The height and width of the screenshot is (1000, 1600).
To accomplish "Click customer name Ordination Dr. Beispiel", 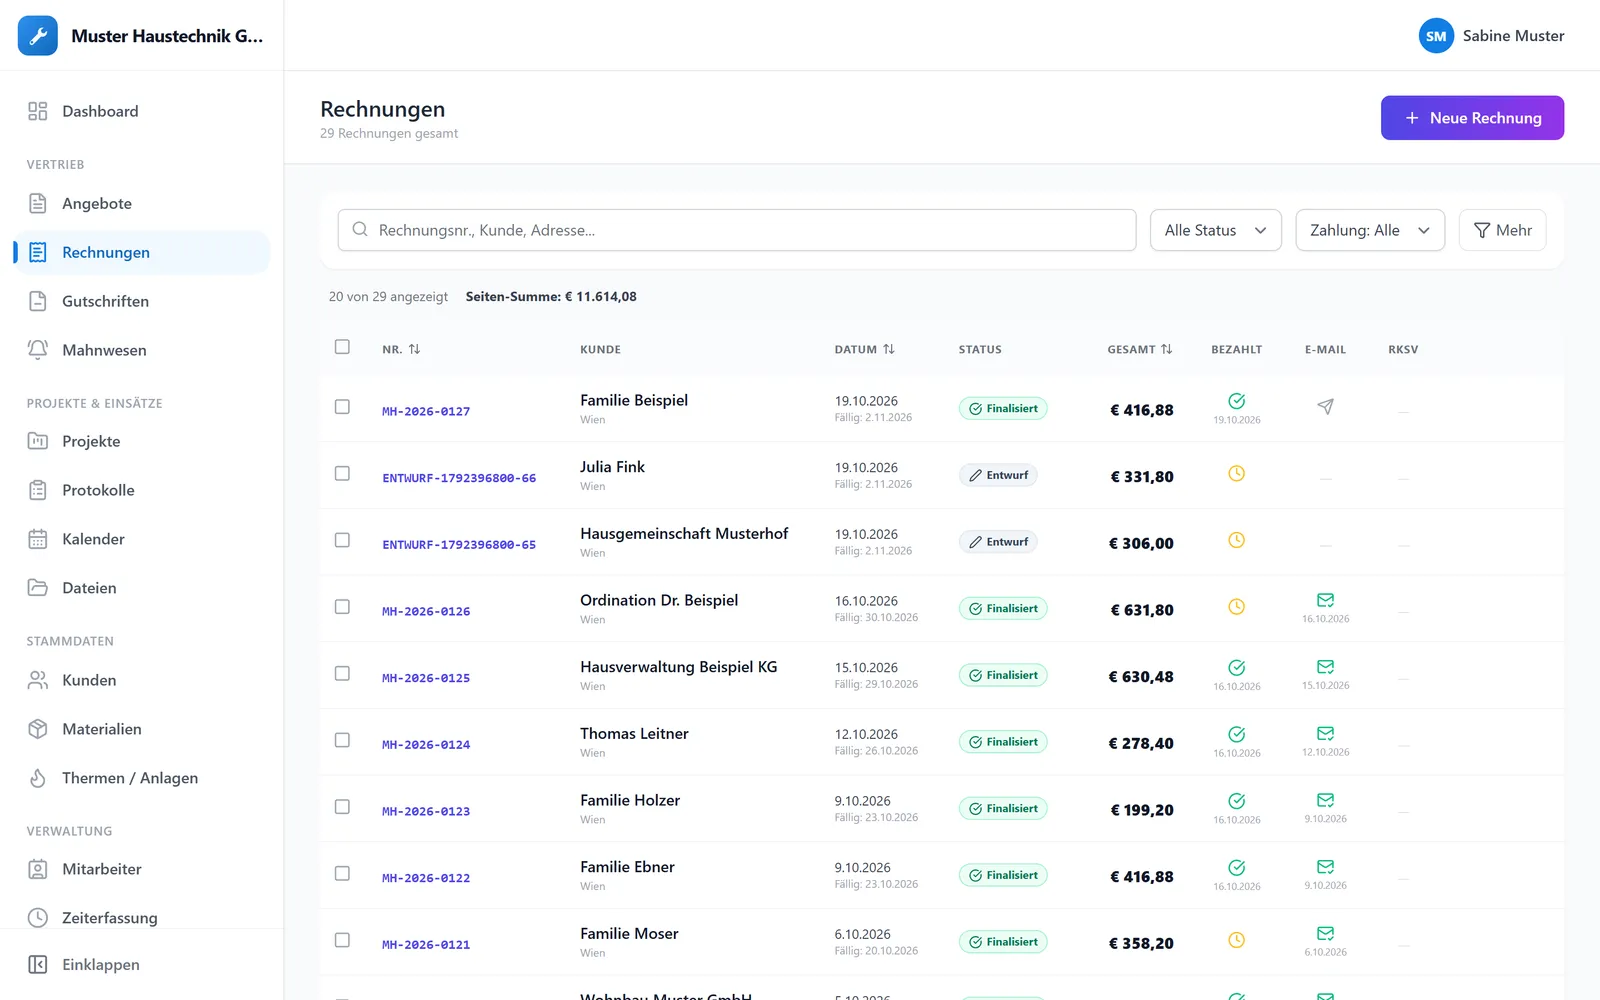I will point(659,600).
